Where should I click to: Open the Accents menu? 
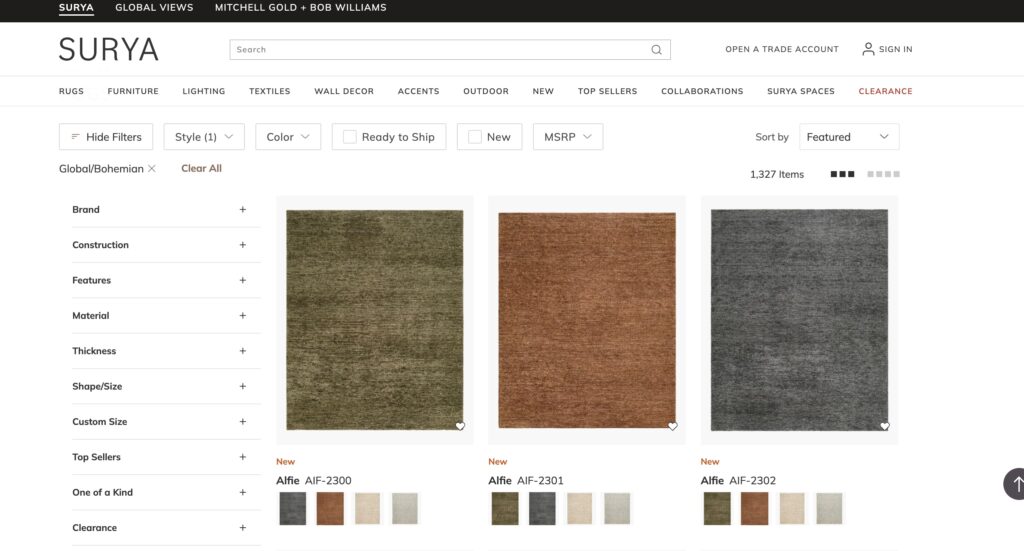coord(419,91)
